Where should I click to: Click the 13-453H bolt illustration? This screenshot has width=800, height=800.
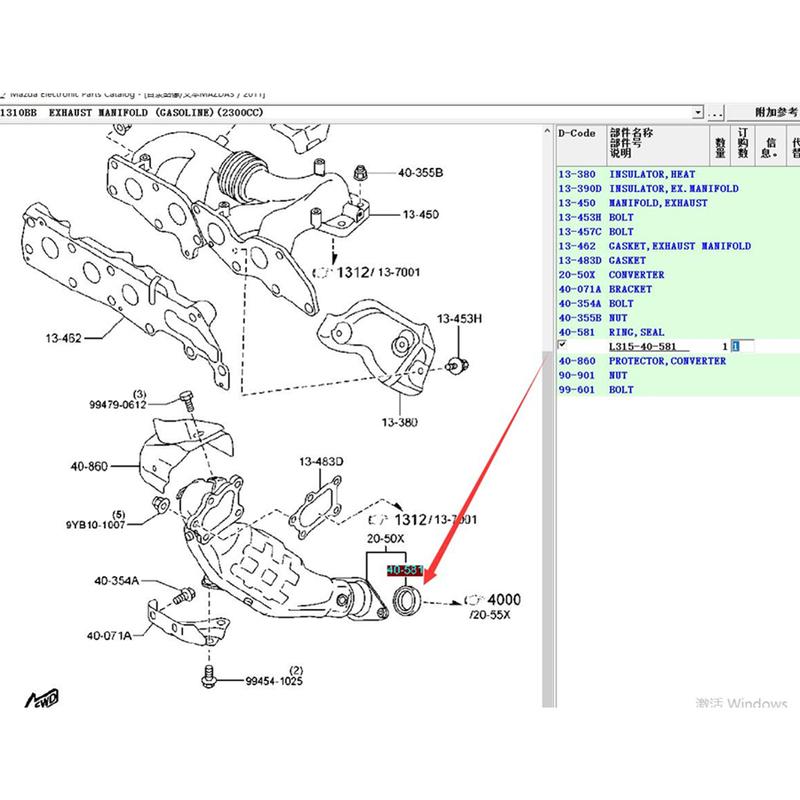tap(457, 365)
